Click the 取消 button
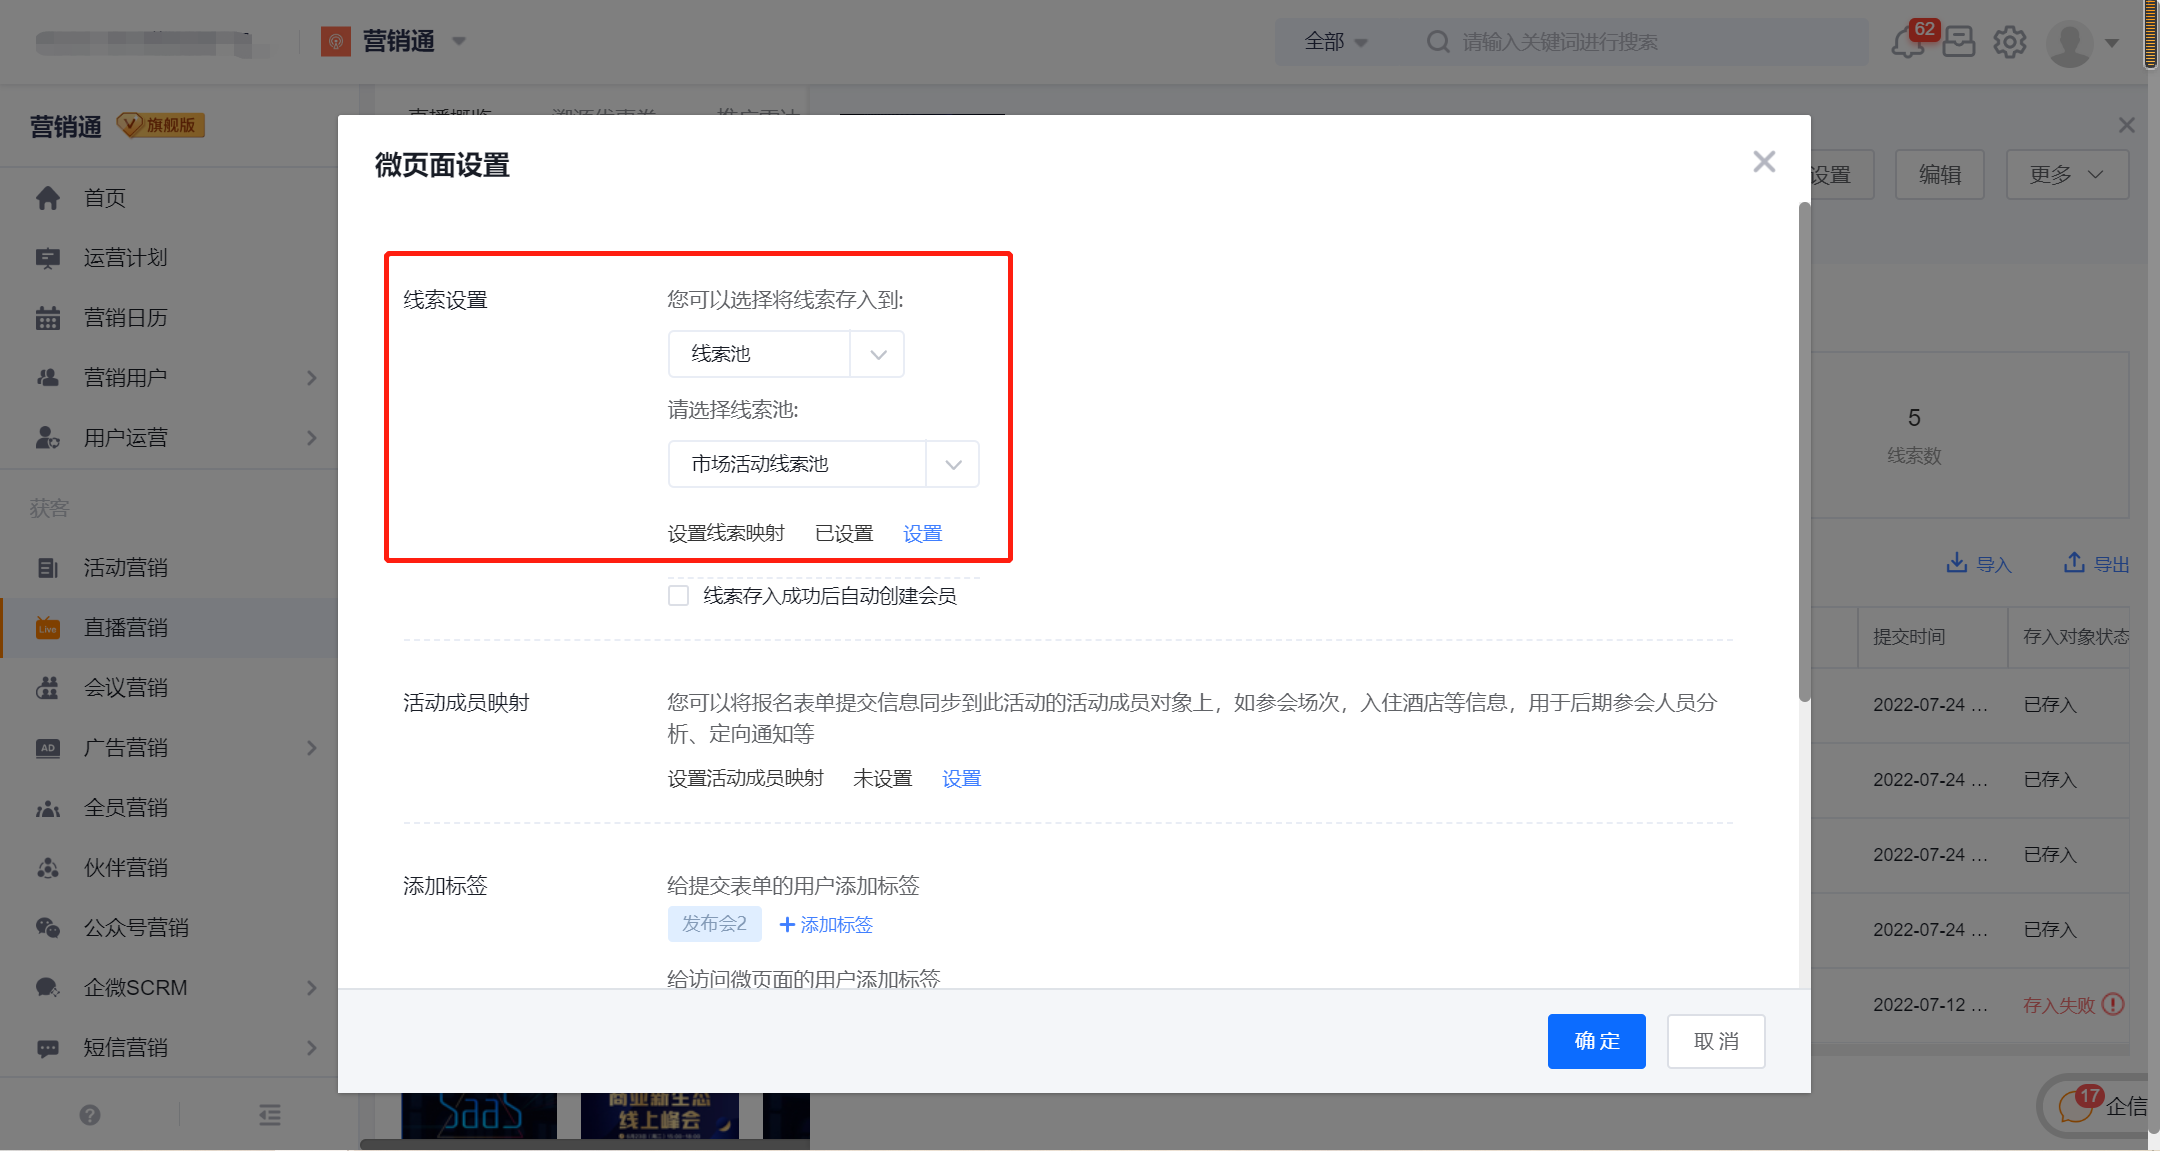The image size is (2160, 1151). click(x=1716, y=1041)
